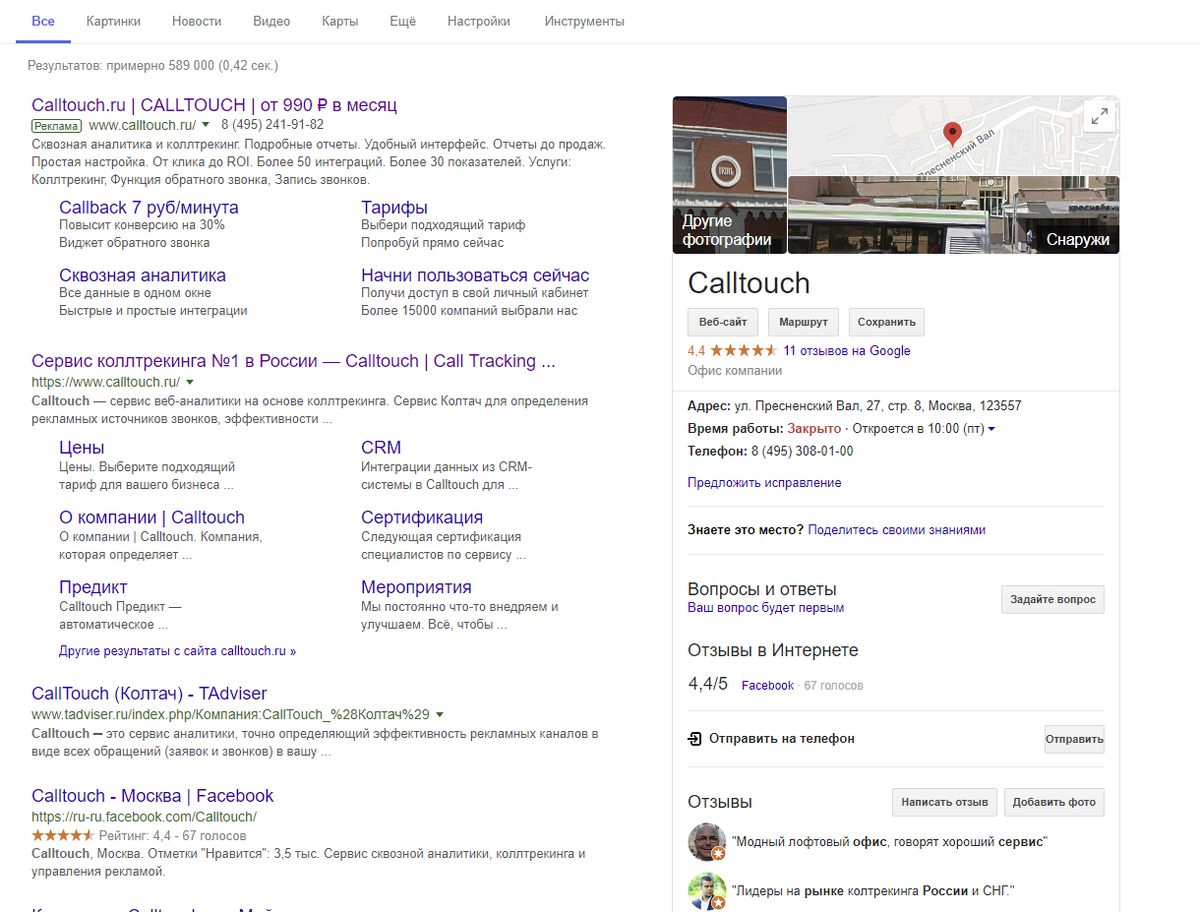Open the Мероприятия sitelink
Screen dimensions: 1200x912
(416, 587)
